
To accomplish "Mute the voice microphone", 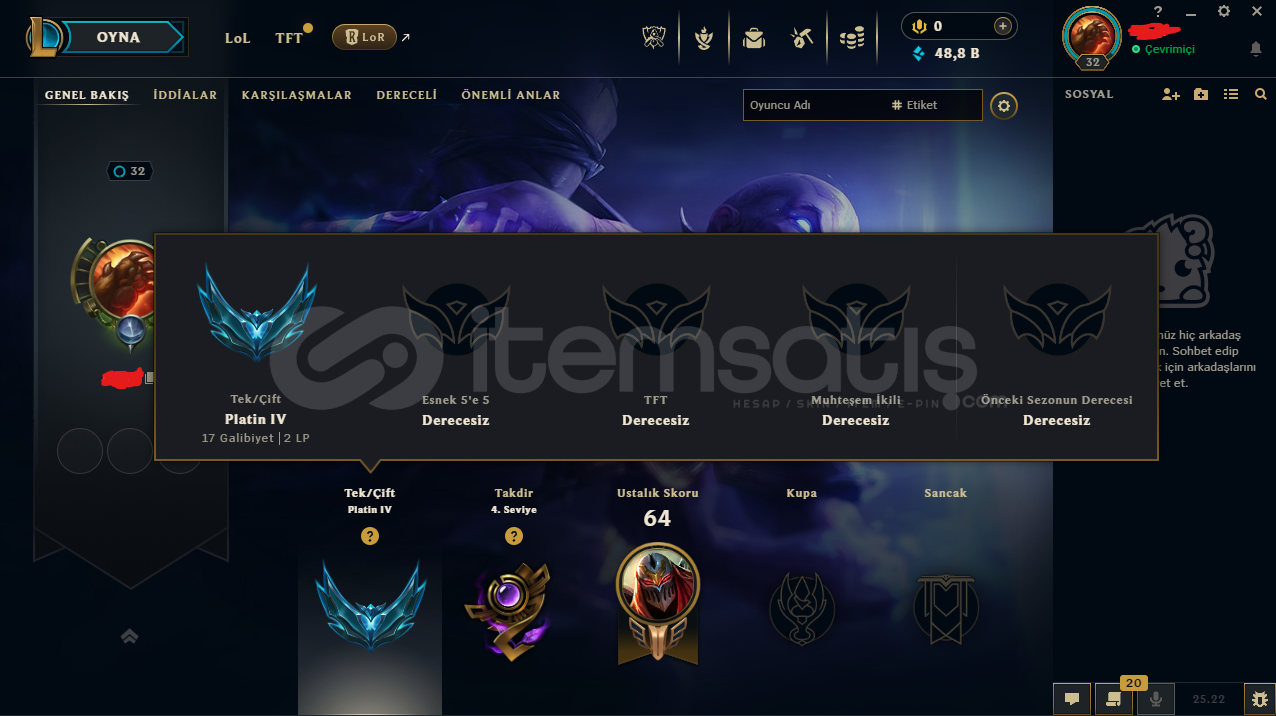I will 1156,699.
